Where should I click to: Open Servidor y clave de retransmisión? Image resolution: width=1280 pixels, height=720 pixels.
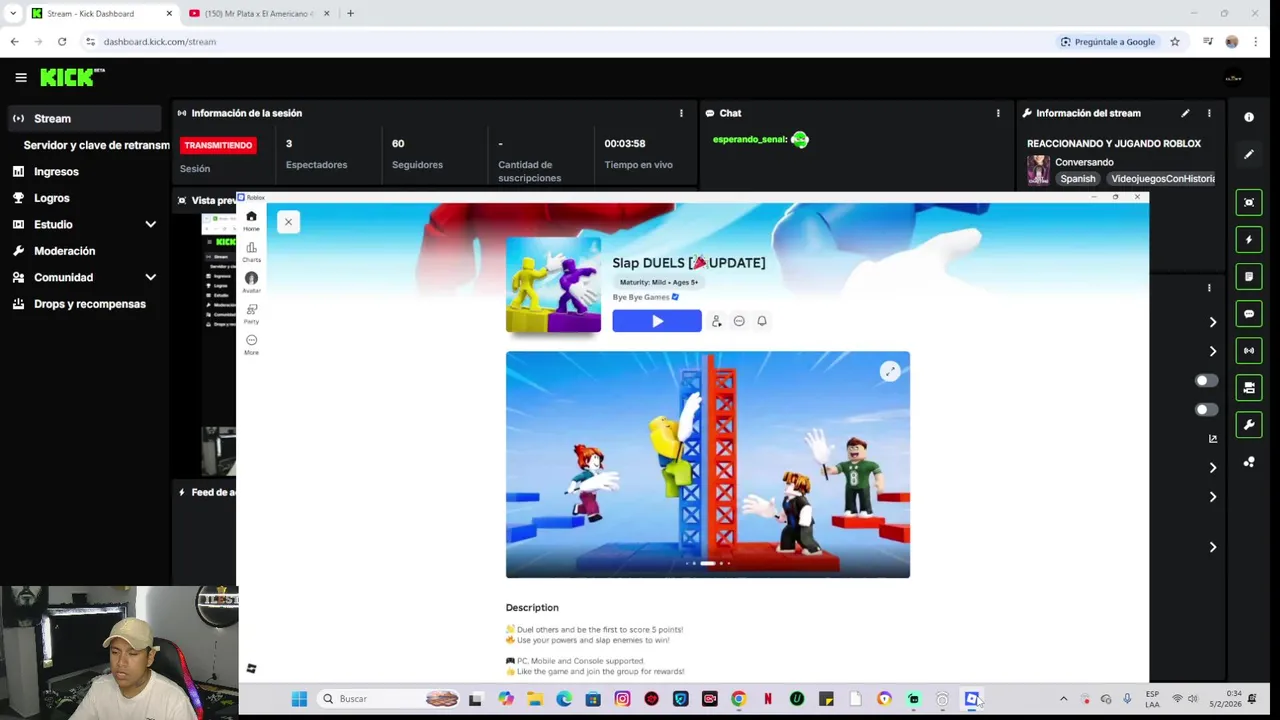pyautogui.click(x=96, y=145)
